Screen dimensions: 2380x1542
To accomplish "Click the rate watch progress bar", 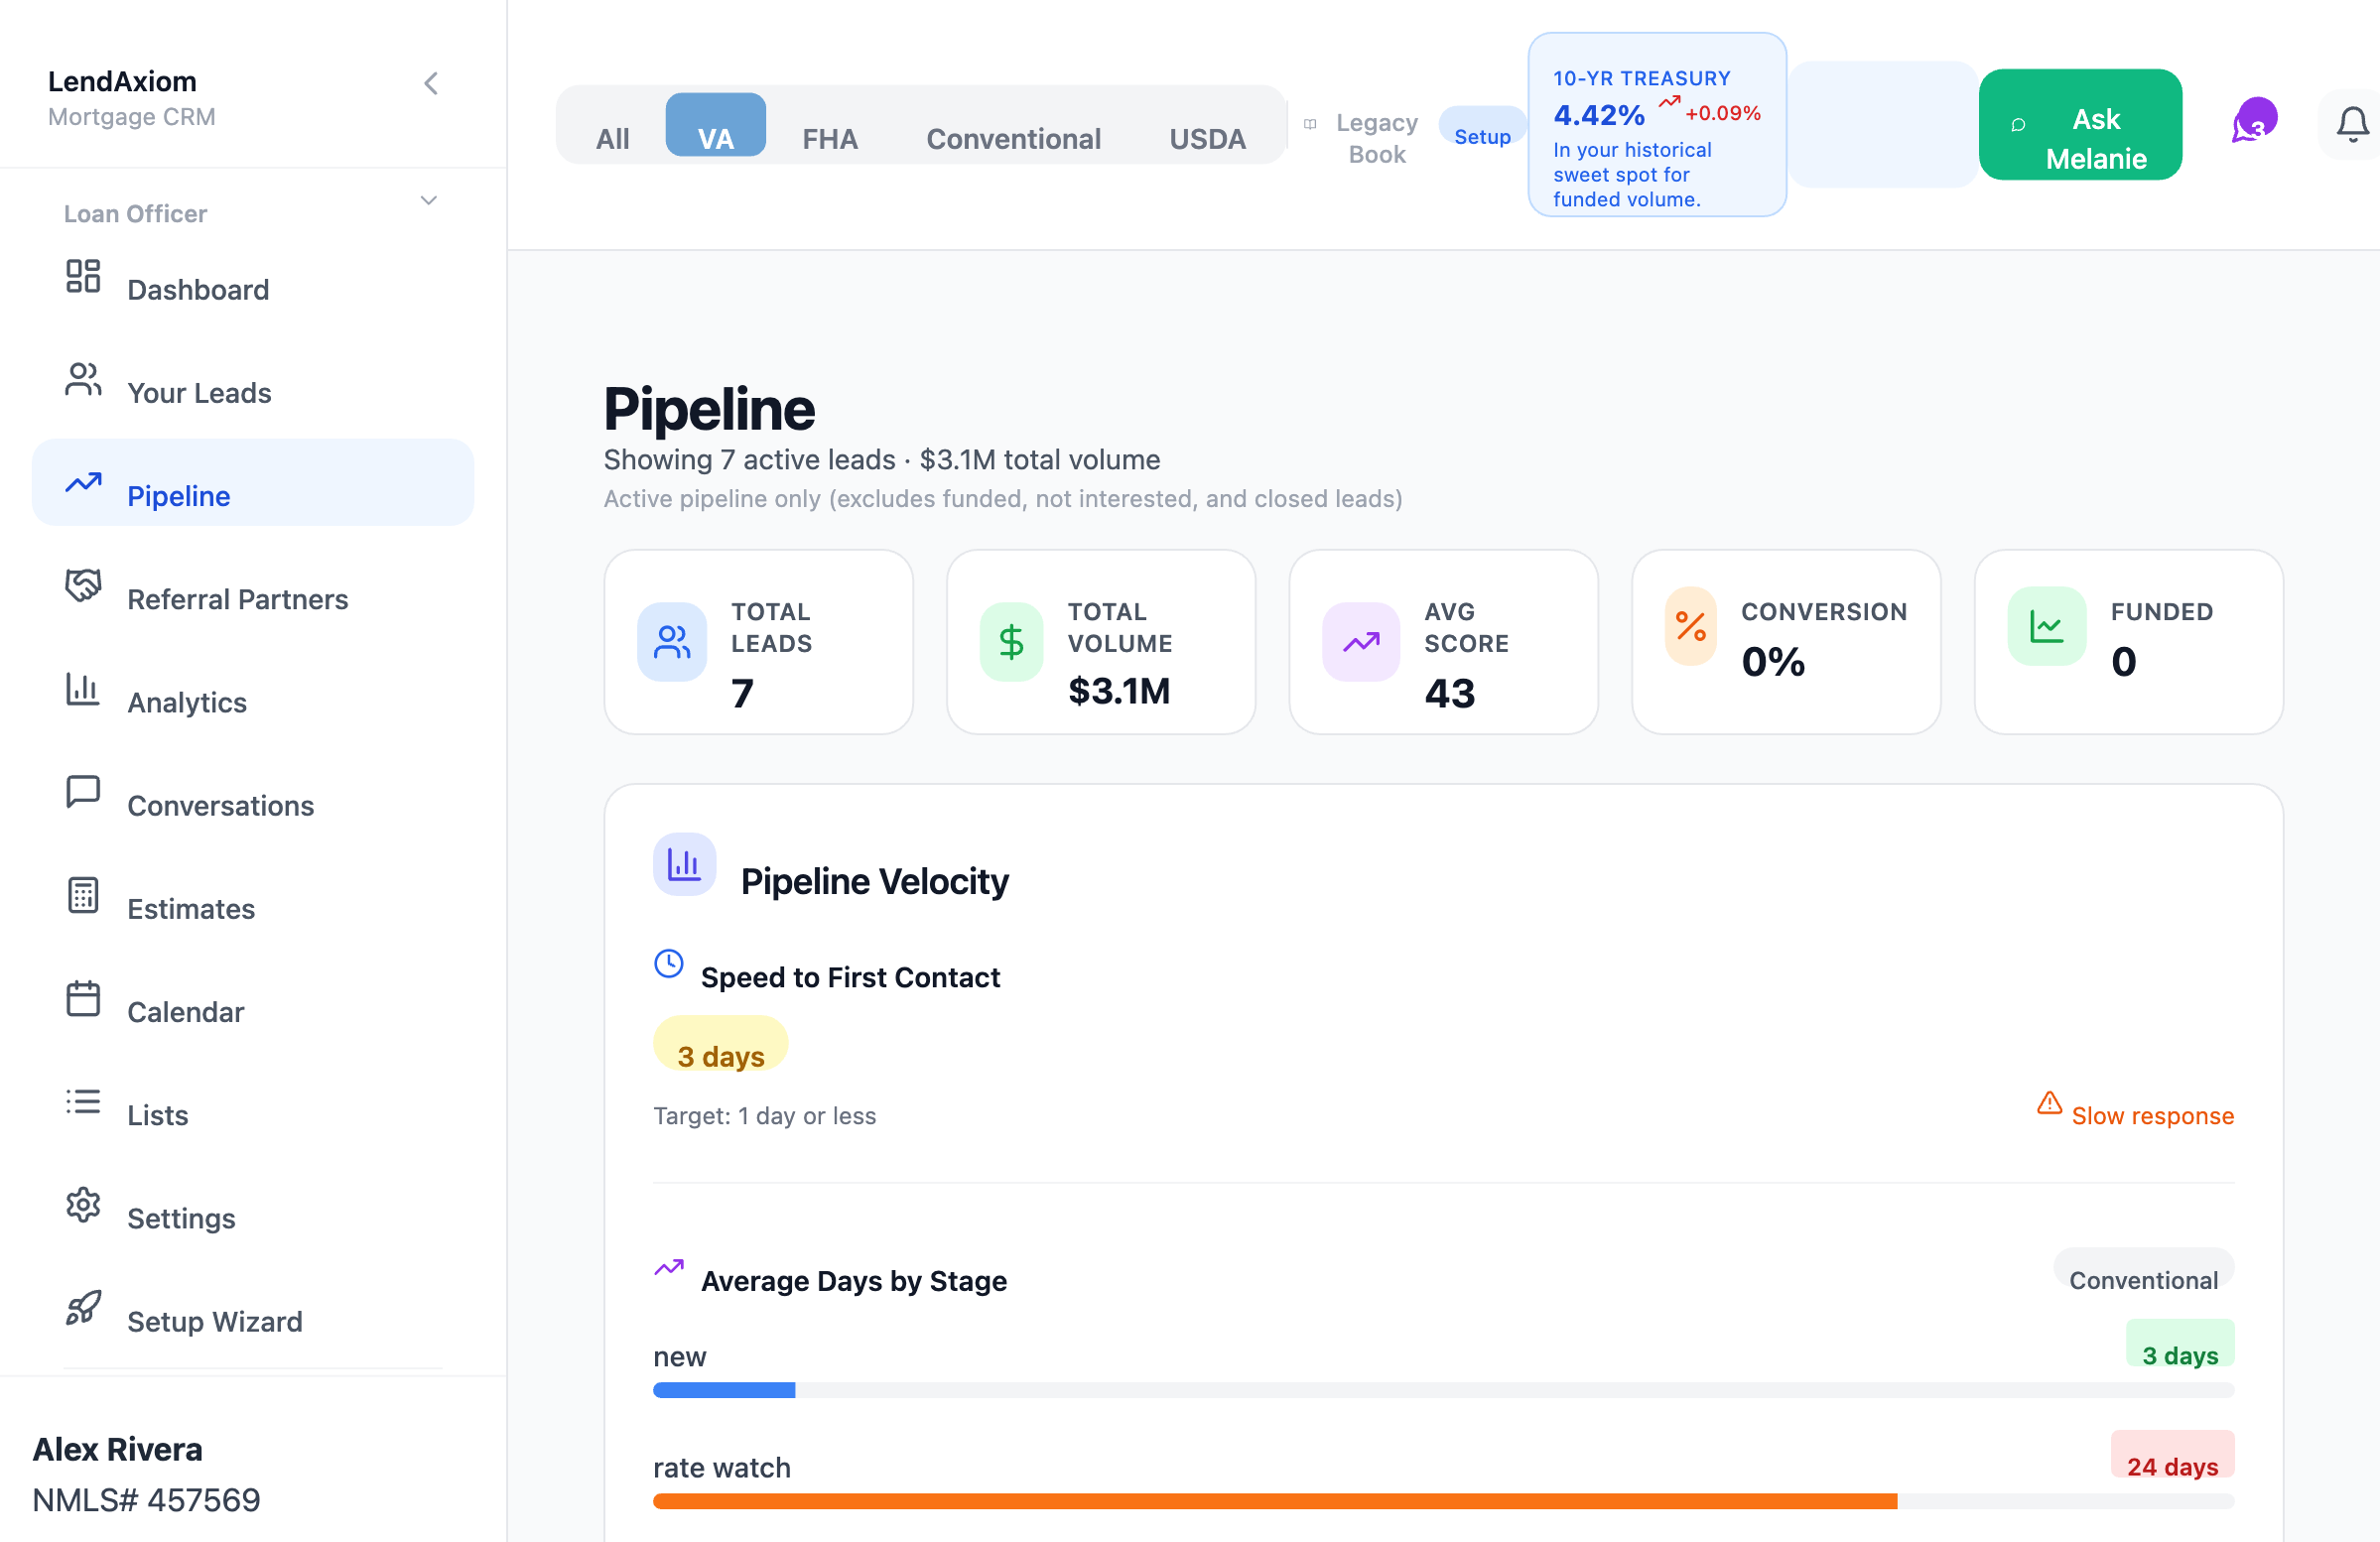I will [1443, 1501].
